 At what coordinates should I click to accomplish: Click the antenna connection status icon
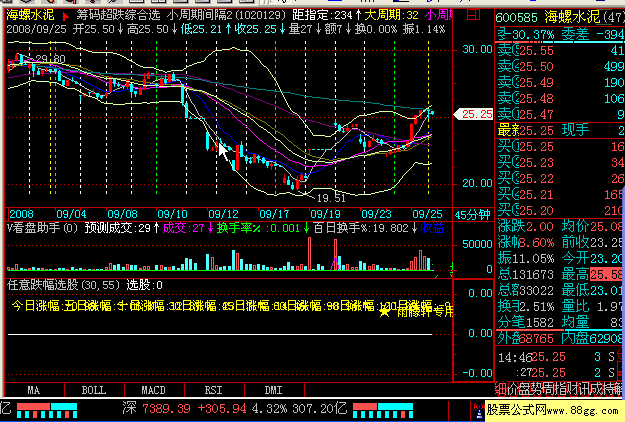pos(478,411)
